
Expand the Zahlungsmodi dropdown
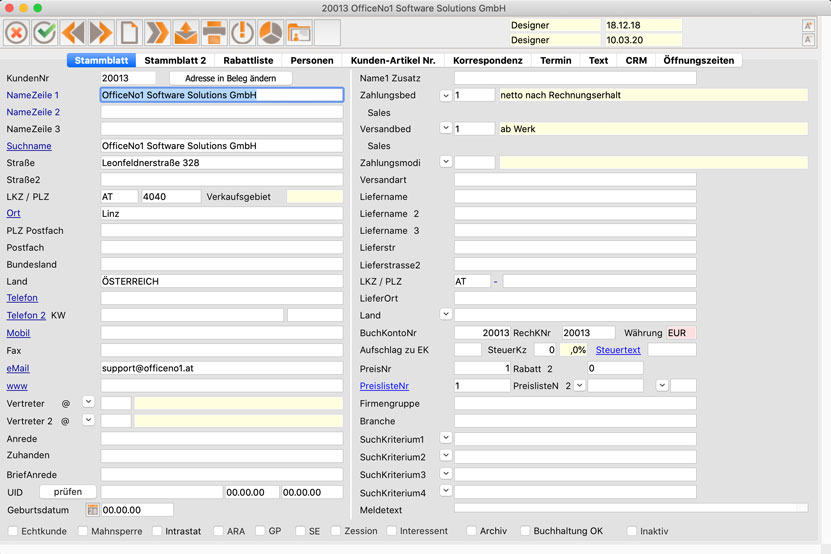tap(446, 162)
